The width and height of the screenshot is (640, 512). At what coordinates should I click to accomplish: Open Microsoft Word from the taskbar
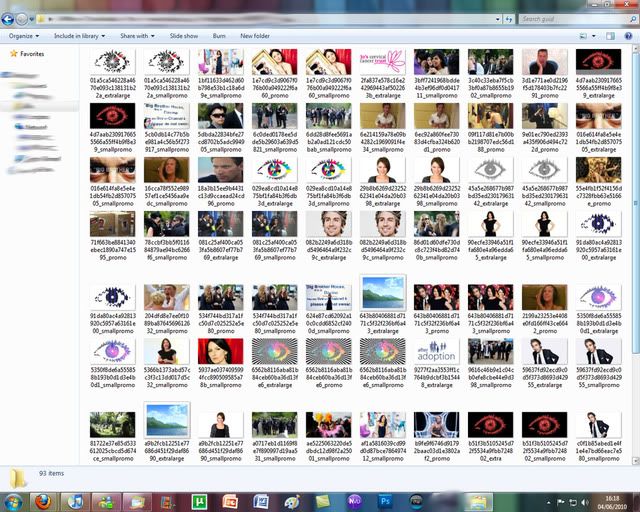tap(262, 500)
